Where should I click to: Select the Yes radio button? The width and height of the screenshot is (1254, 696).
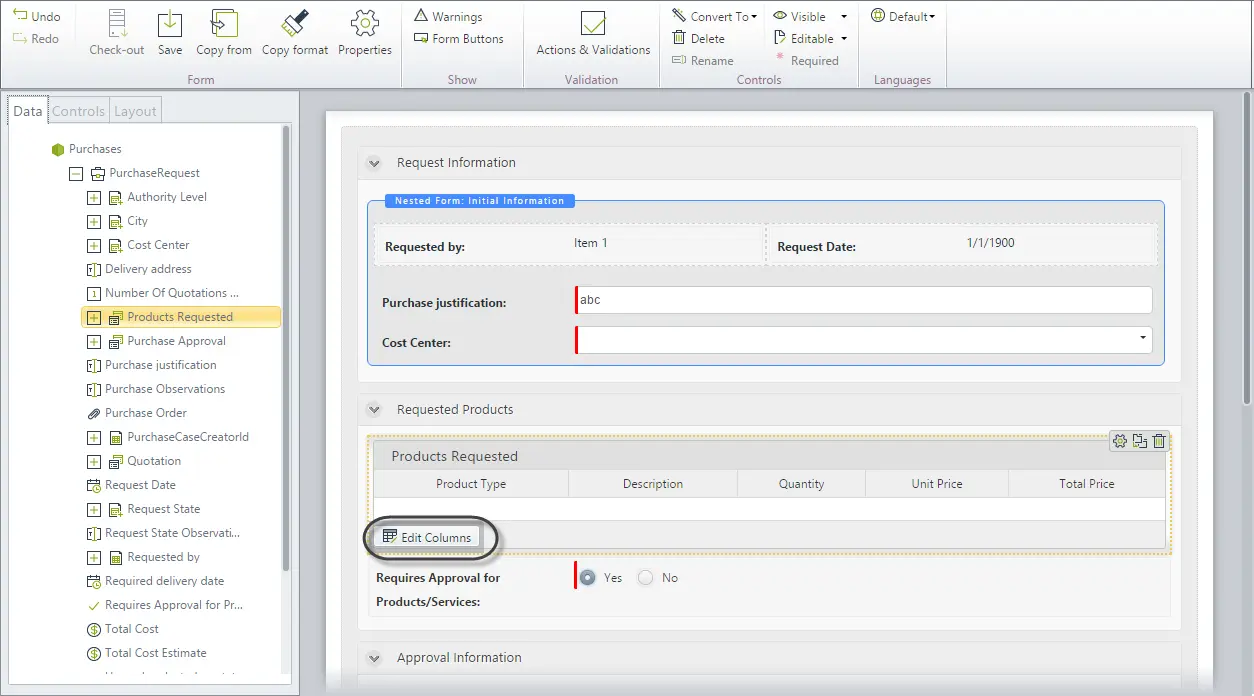point(588,578)
